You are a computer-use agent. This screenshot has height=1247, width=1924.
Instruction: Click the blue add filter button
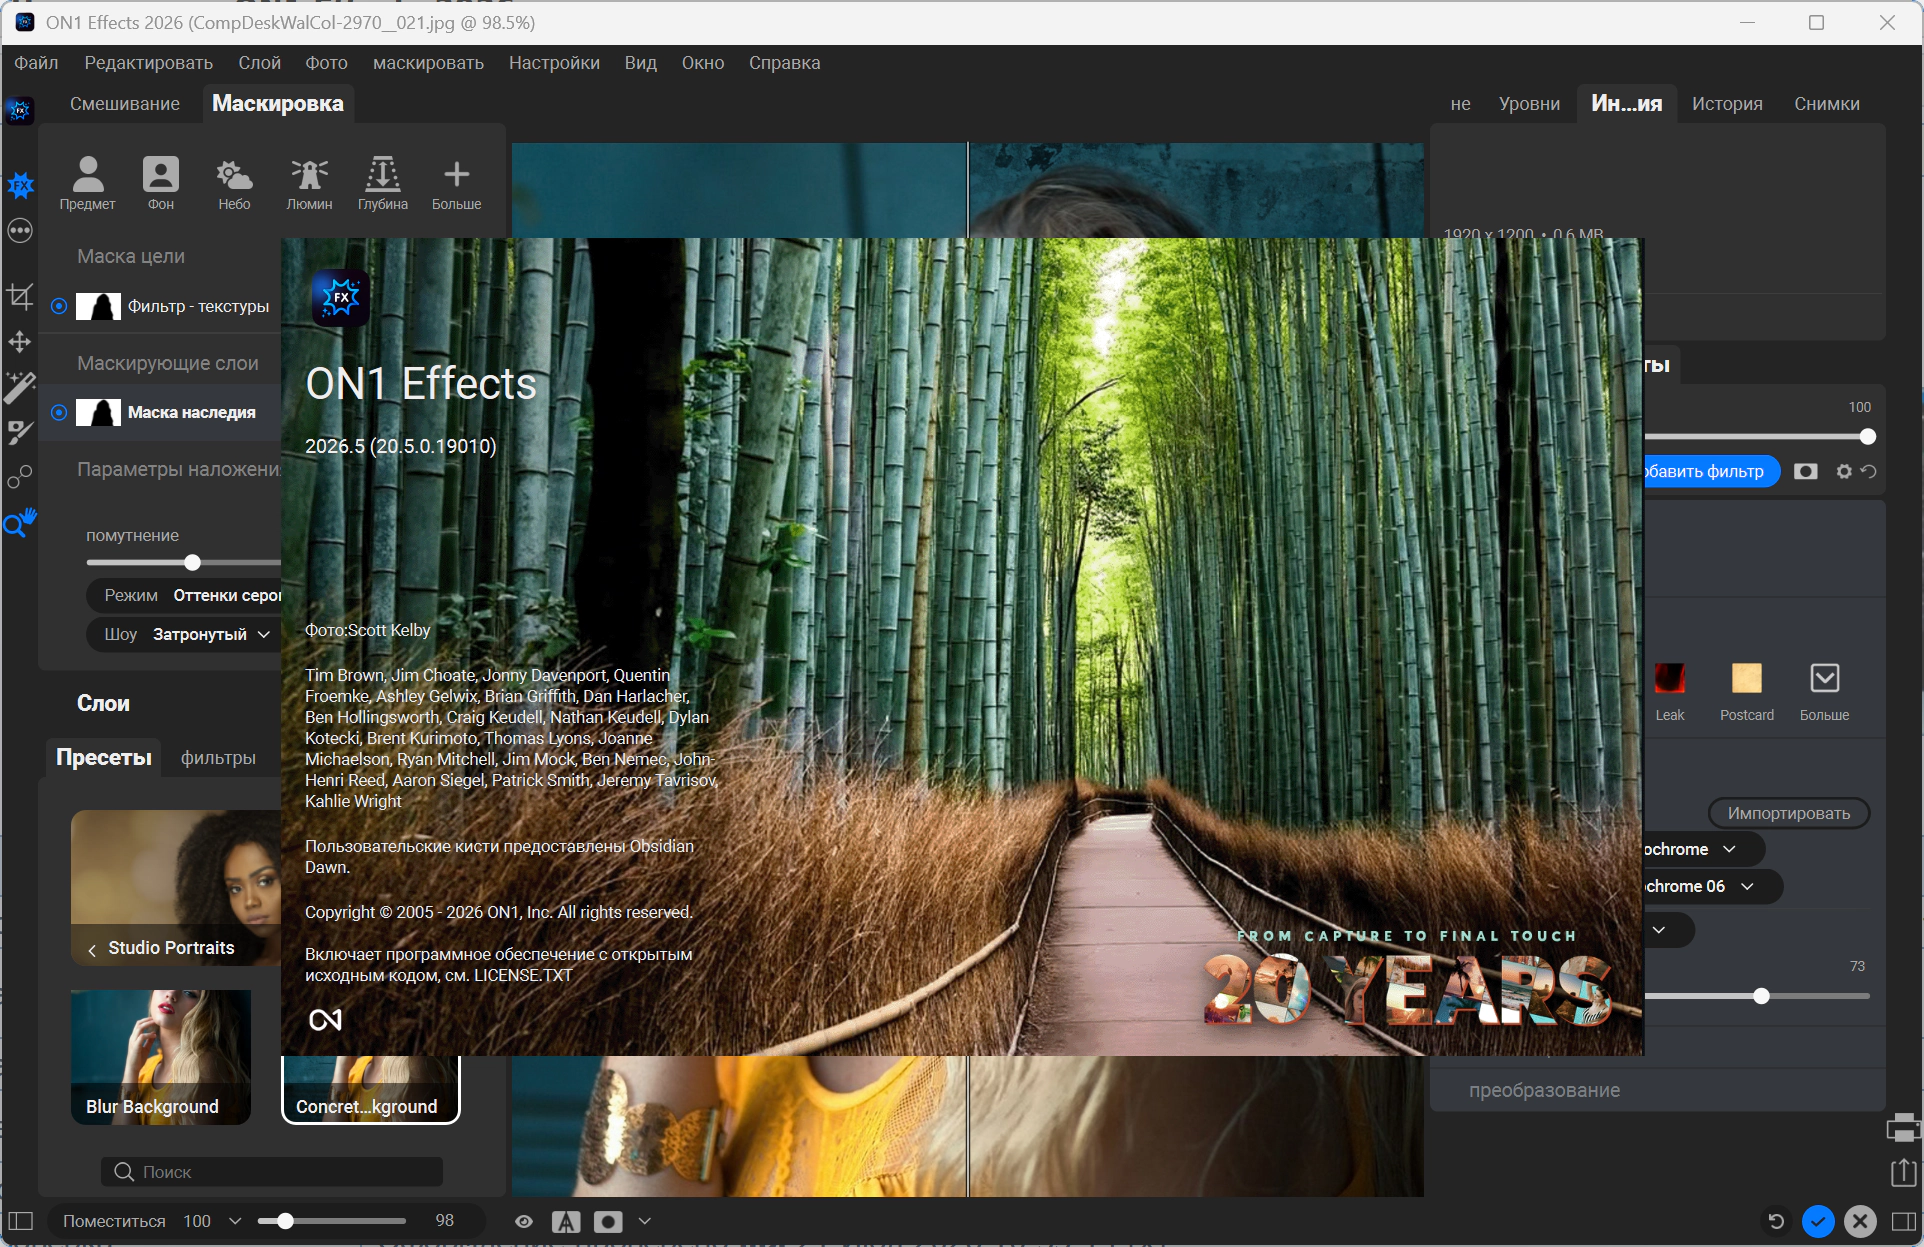(1711, 471)
